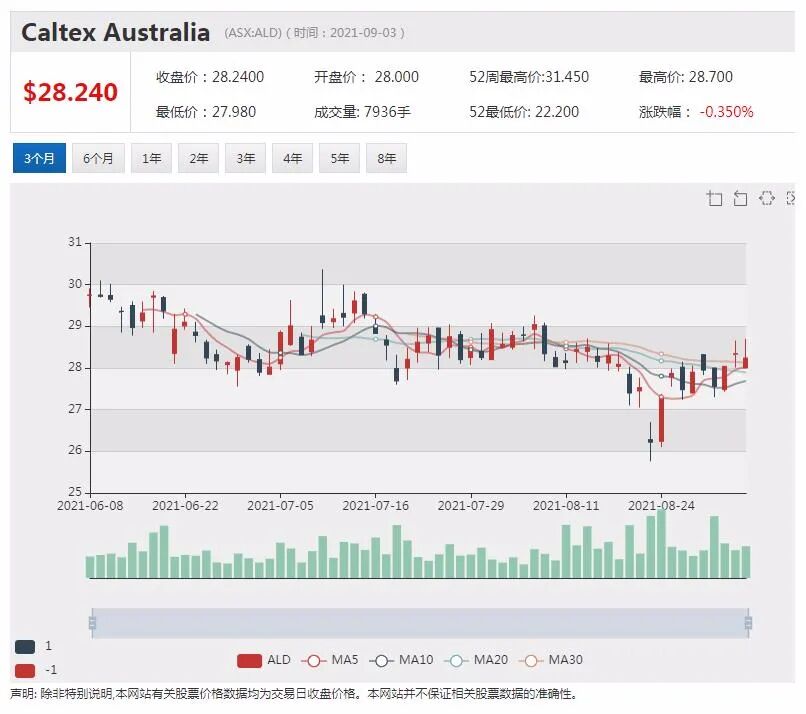The width and height of the screenshot is (806, 714).
Task: Grab the right handle of the range slider
Action: click(748, 623)
